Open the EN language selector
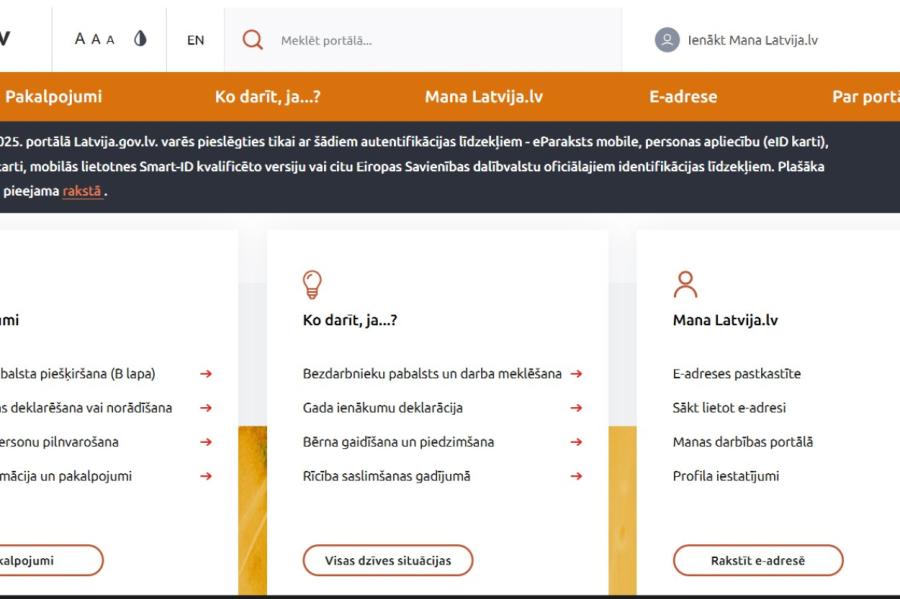The width and height of the screenshot is (900, 599). point(194,40)
